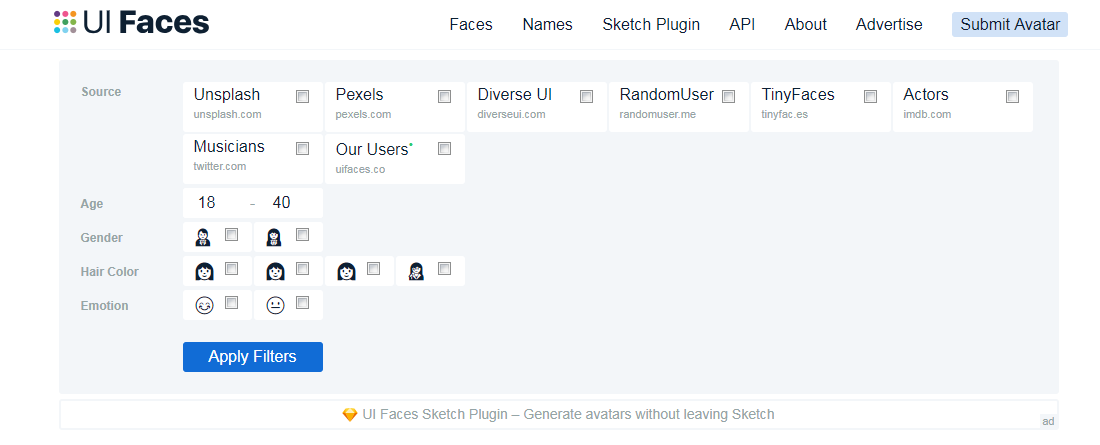Click the 'Gender' filter label
Screen dimensions: 1100x445
[102, 238]
